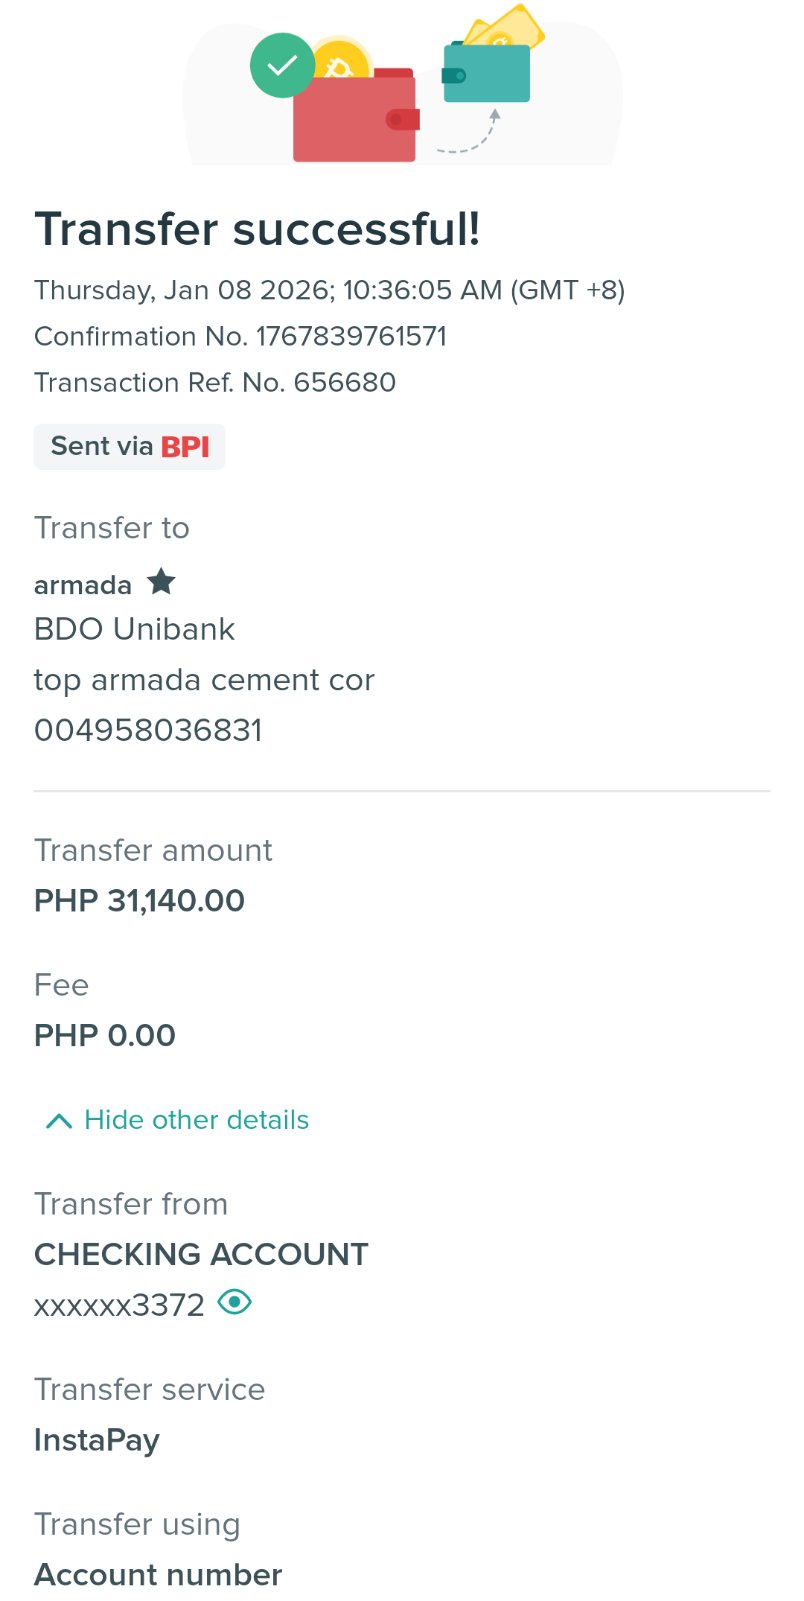The height and width of the screenshot is (1601, 804).
Task: Click the favorite star beside armada
Action: 161,581
